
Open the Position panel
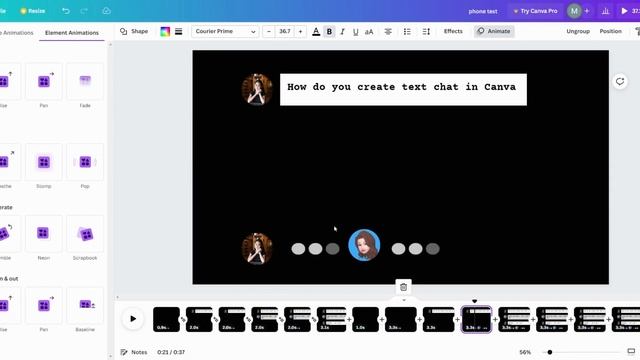[x=611, y=31]
